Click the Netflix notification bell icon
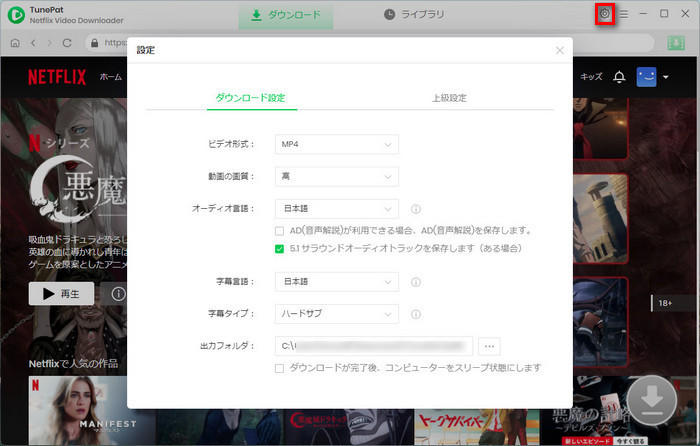Viewport: 700px width, 446px height. pyautogui.click(x=619, y=77)
